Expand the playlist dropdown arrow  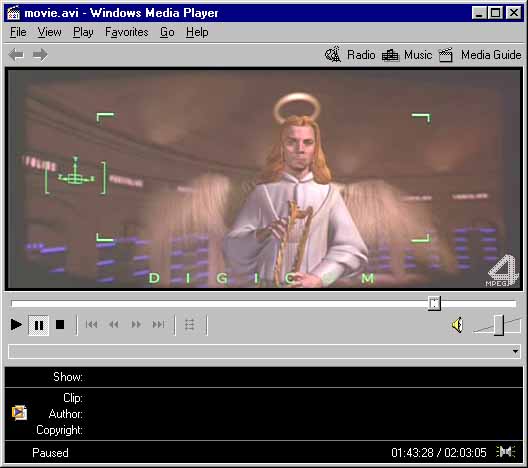[515, 352]
